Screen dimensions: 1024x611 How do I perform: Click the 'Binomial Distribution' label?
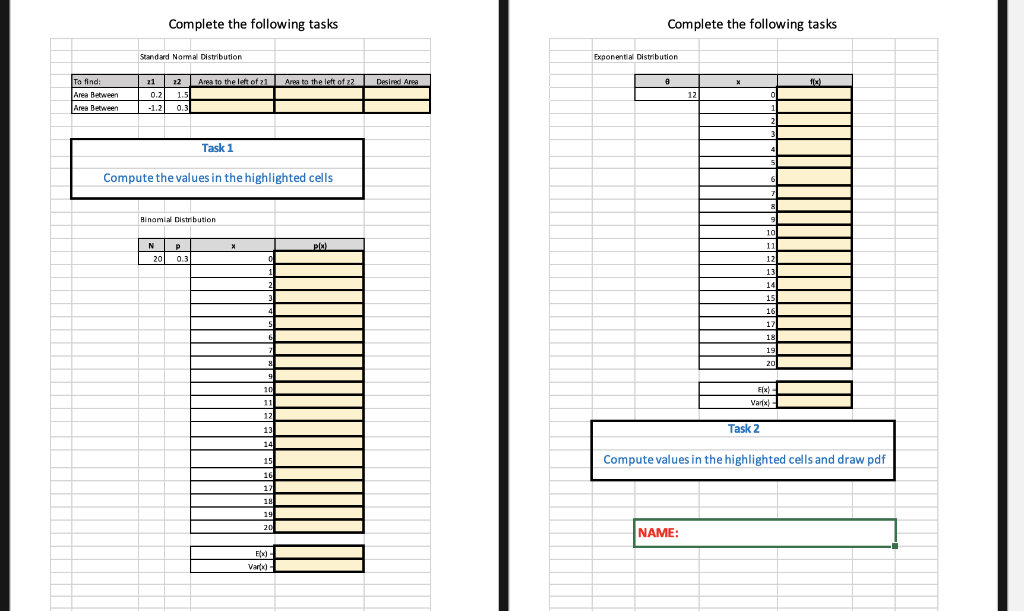[x=178, y=219]
